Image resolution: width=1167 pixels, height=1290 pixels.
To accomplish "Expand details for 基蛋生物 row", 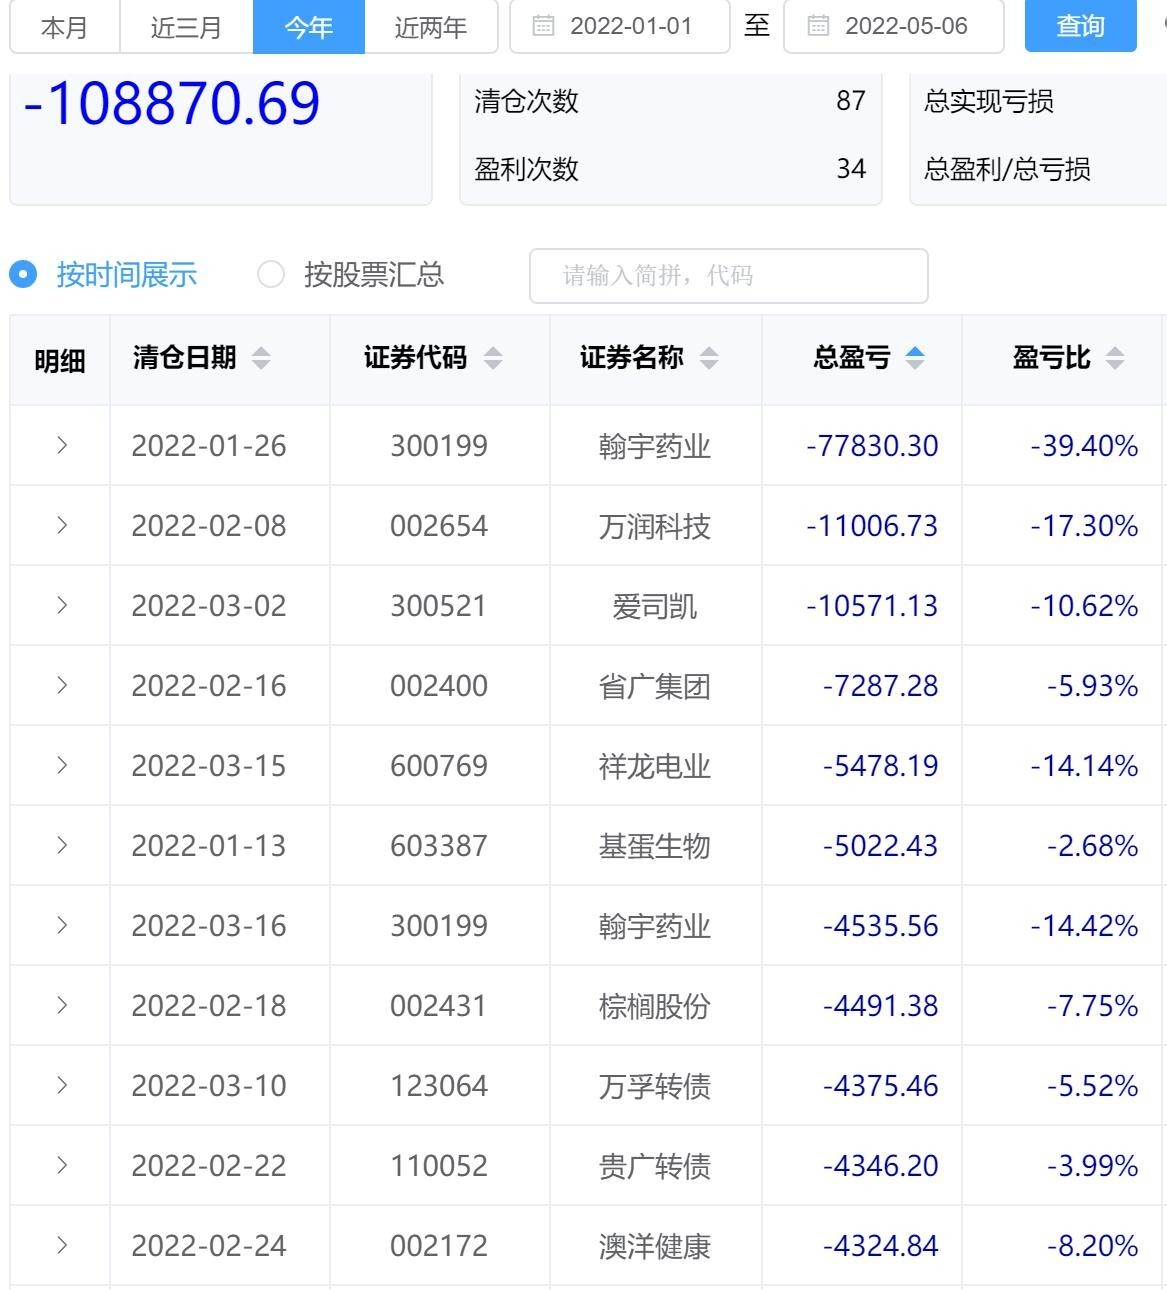I will pos(62,845).
